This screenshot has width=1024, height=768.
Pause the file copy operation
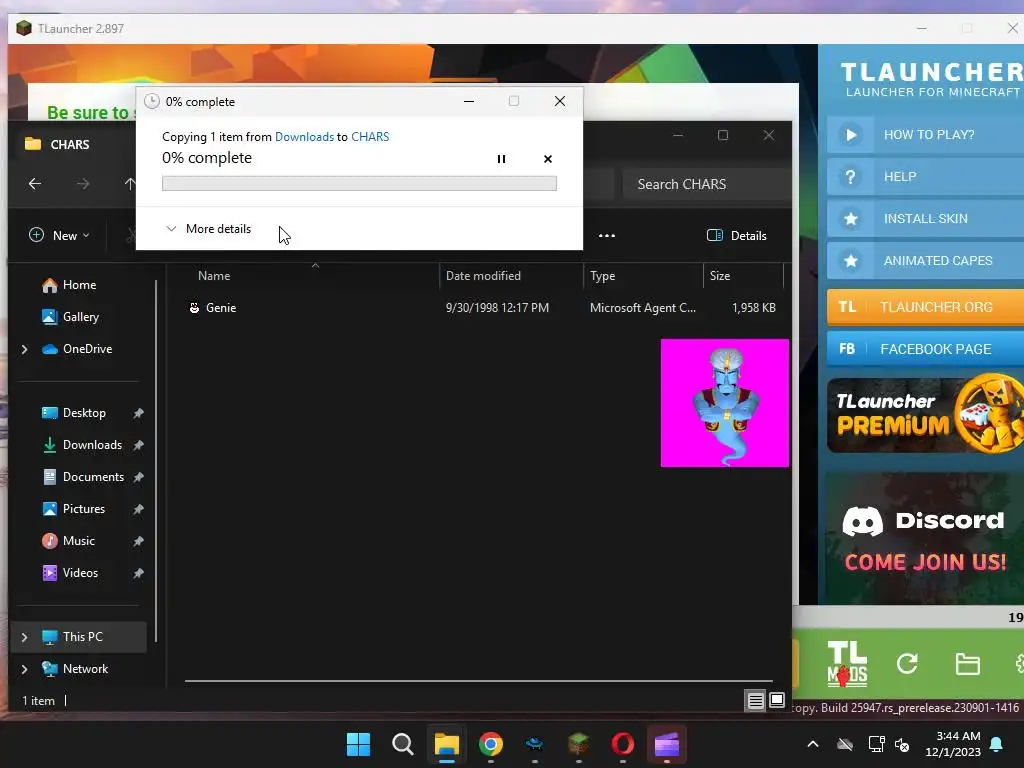tap(501, 159)
